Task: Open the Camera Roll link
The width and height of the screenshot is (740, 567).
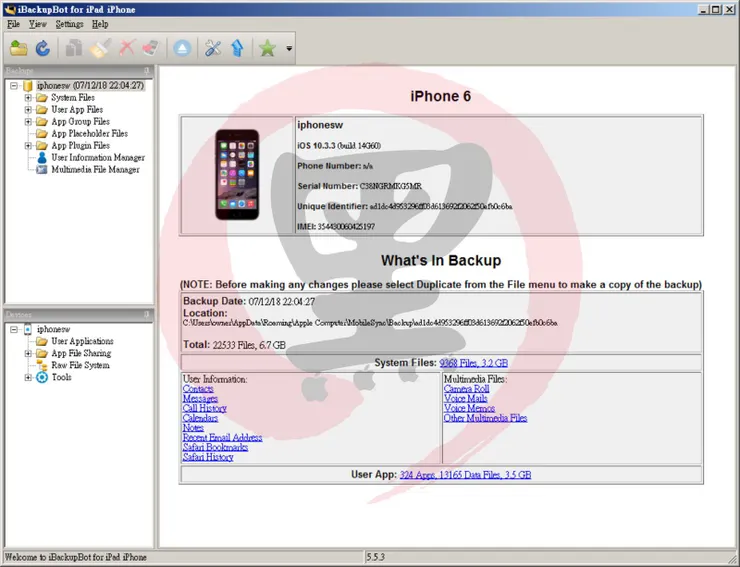Action: pyautogui.click(x=466, y=389)
